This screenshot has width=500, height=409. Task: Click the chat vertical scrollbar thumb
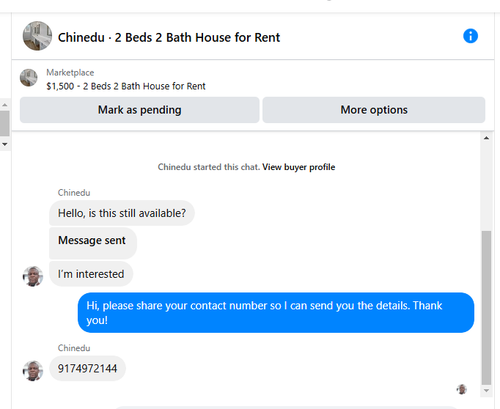tap(486, 307)
